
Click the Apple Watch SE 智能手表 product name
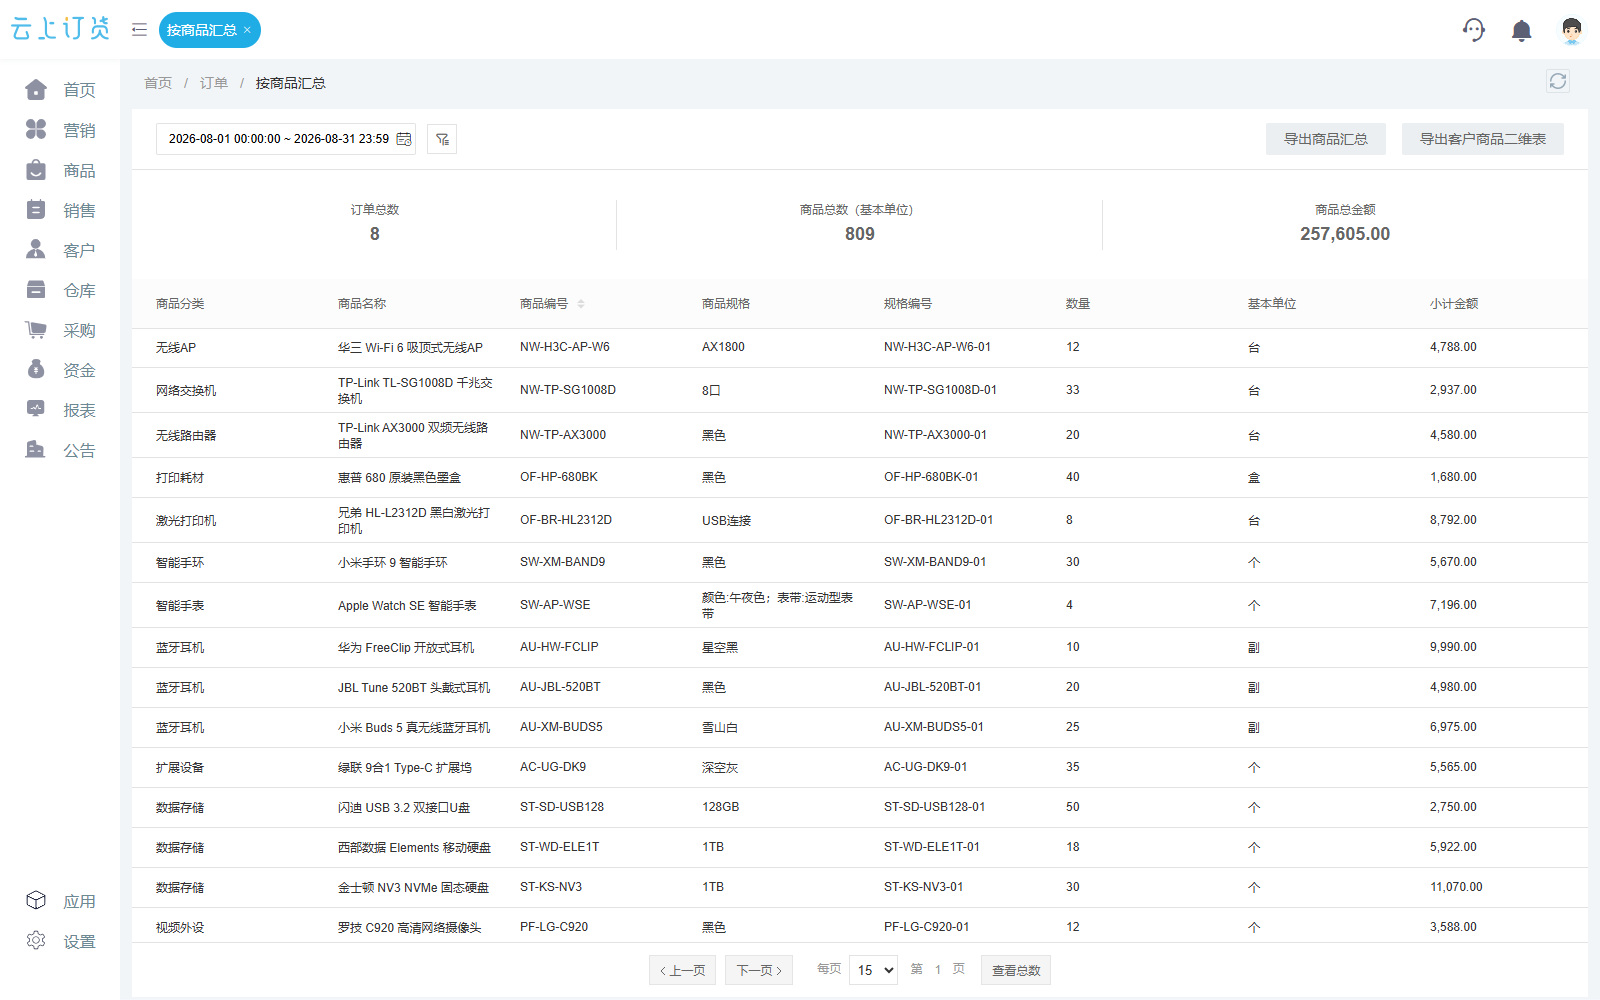[407, 606]
